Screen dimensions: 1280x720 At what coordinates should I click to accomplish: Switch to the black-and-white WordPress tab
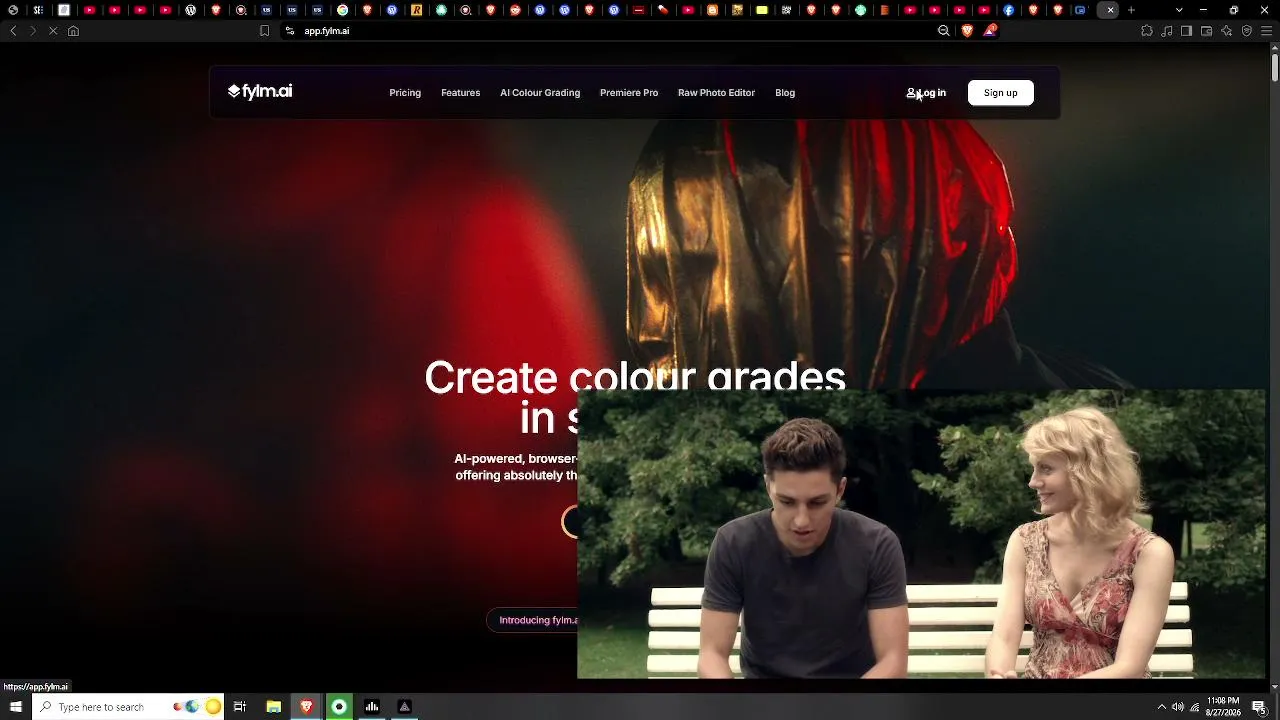191,10
